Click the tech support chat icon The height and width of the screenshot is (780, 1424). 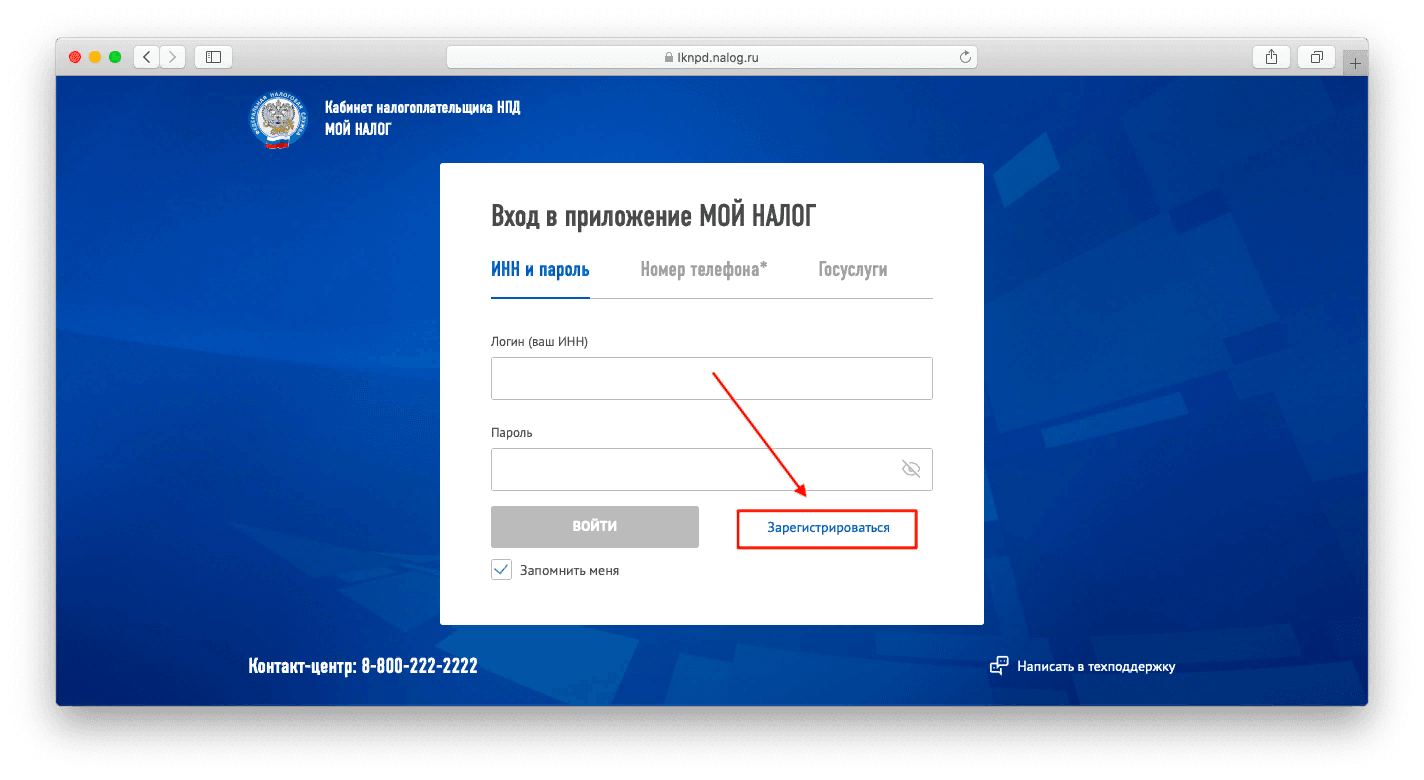pyautogui.click(x=999, y=666)
